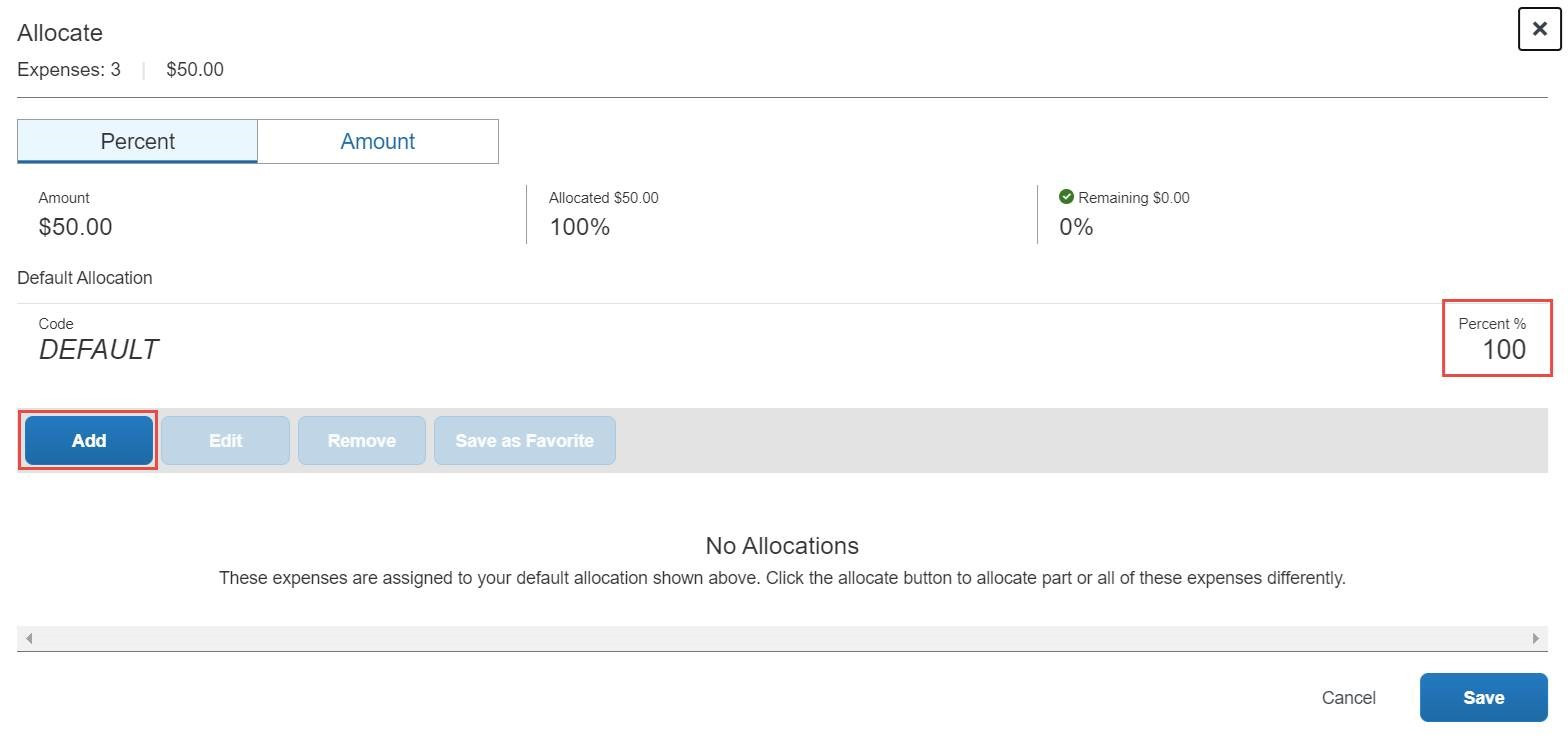This screenshot has width=1568, height=740.
Task: Click the left scroll arrow
Action: tap(29, 638)
